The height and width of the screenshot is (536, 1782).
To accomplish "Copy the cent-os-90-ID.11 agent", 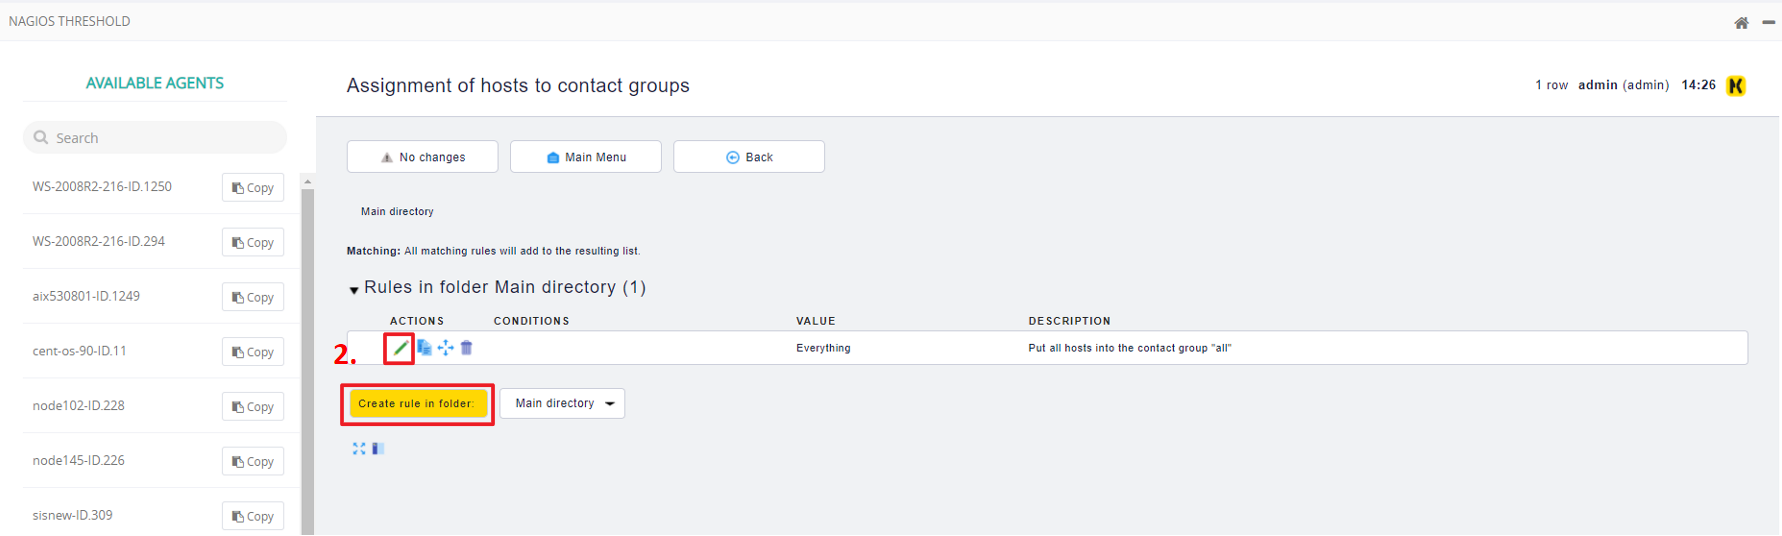I will 253,352.
